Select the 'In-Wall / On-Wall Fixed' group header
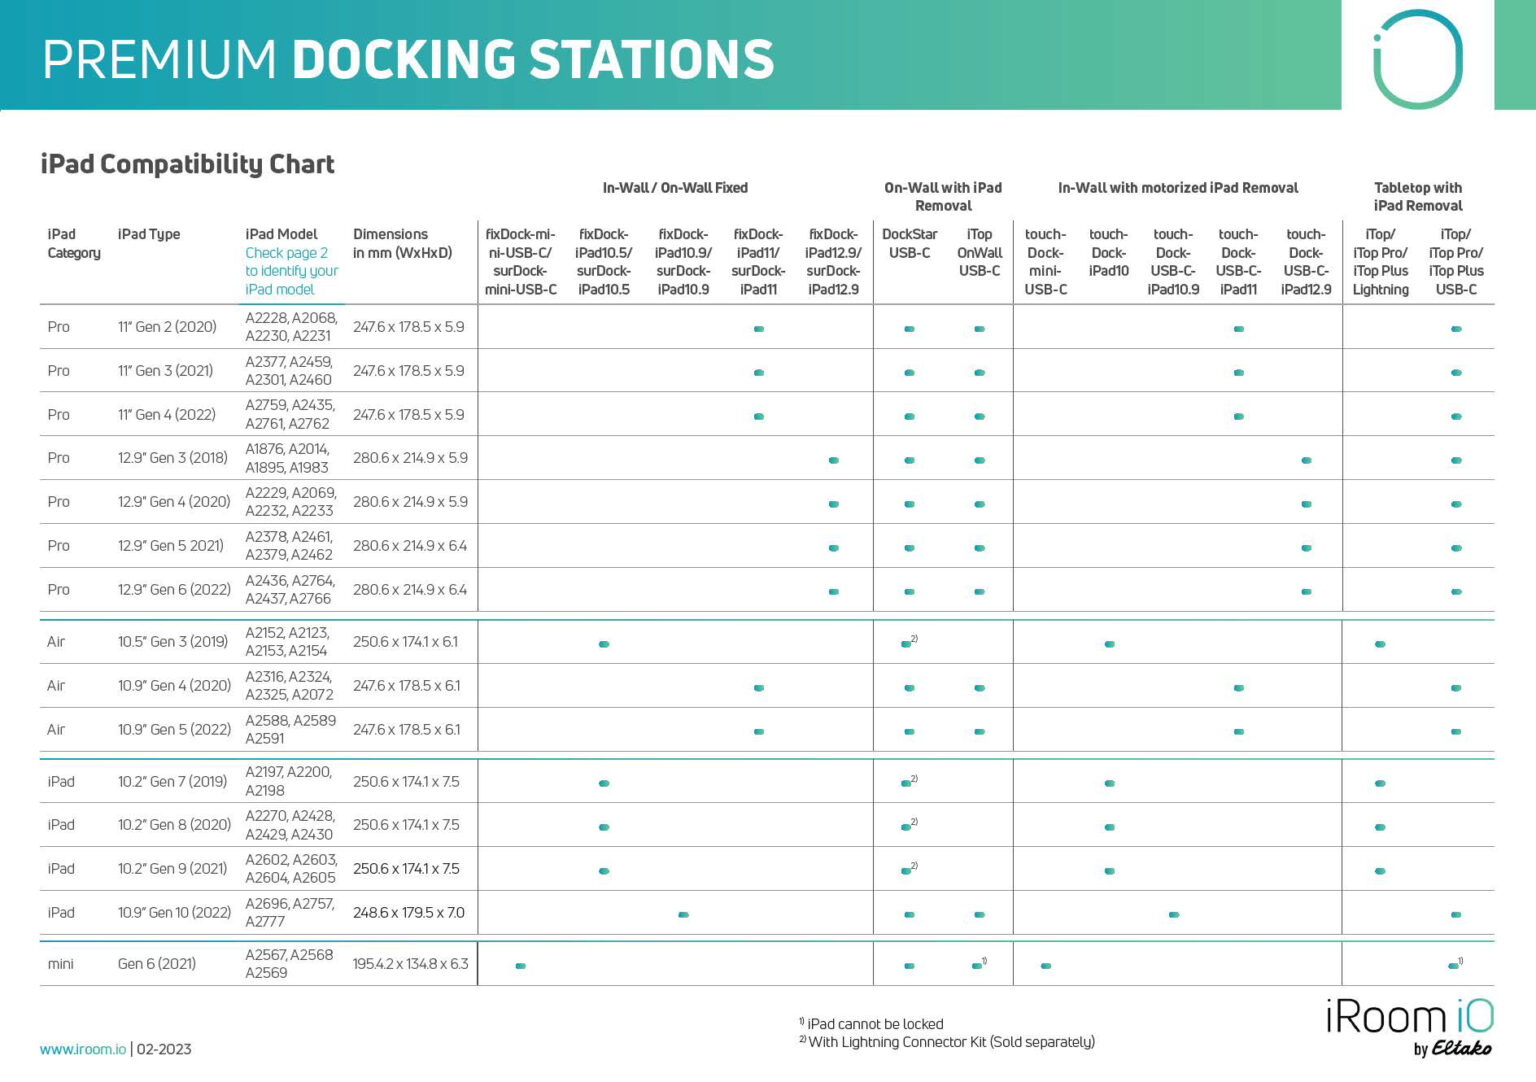Image resolution: width=1536 pixels, height=1082 pixels. [675, 188]
